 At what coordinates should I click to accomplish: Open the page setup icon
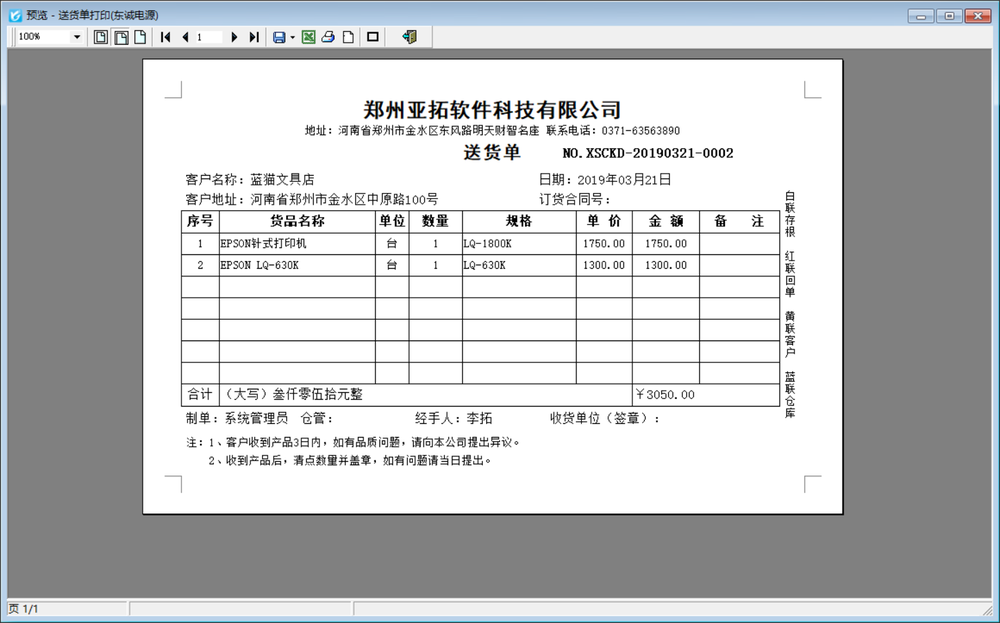(347, 37)
